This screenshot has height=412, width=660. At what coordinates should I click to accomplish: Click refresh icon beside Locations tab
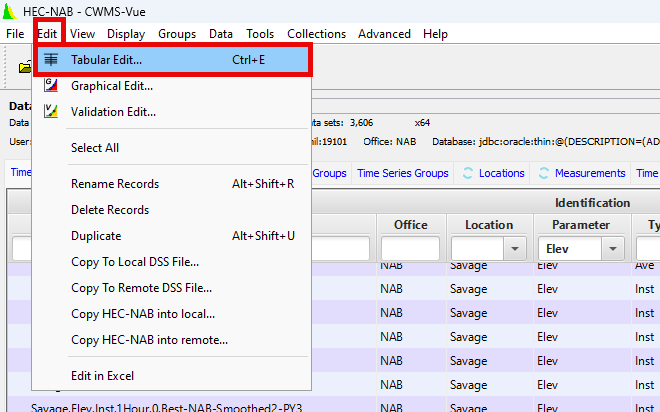(468, 173)
